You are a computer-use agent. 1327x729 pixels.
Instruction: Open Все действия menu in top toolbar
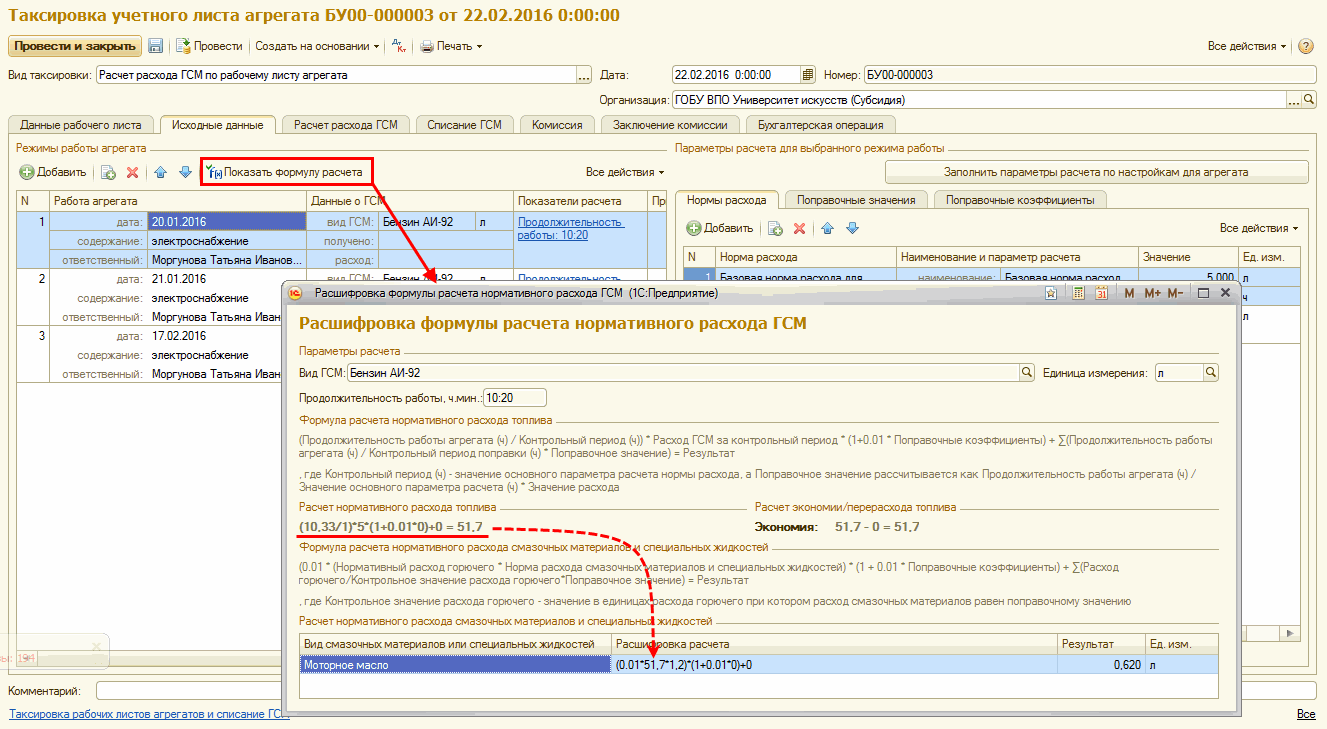coord(1248,46)
